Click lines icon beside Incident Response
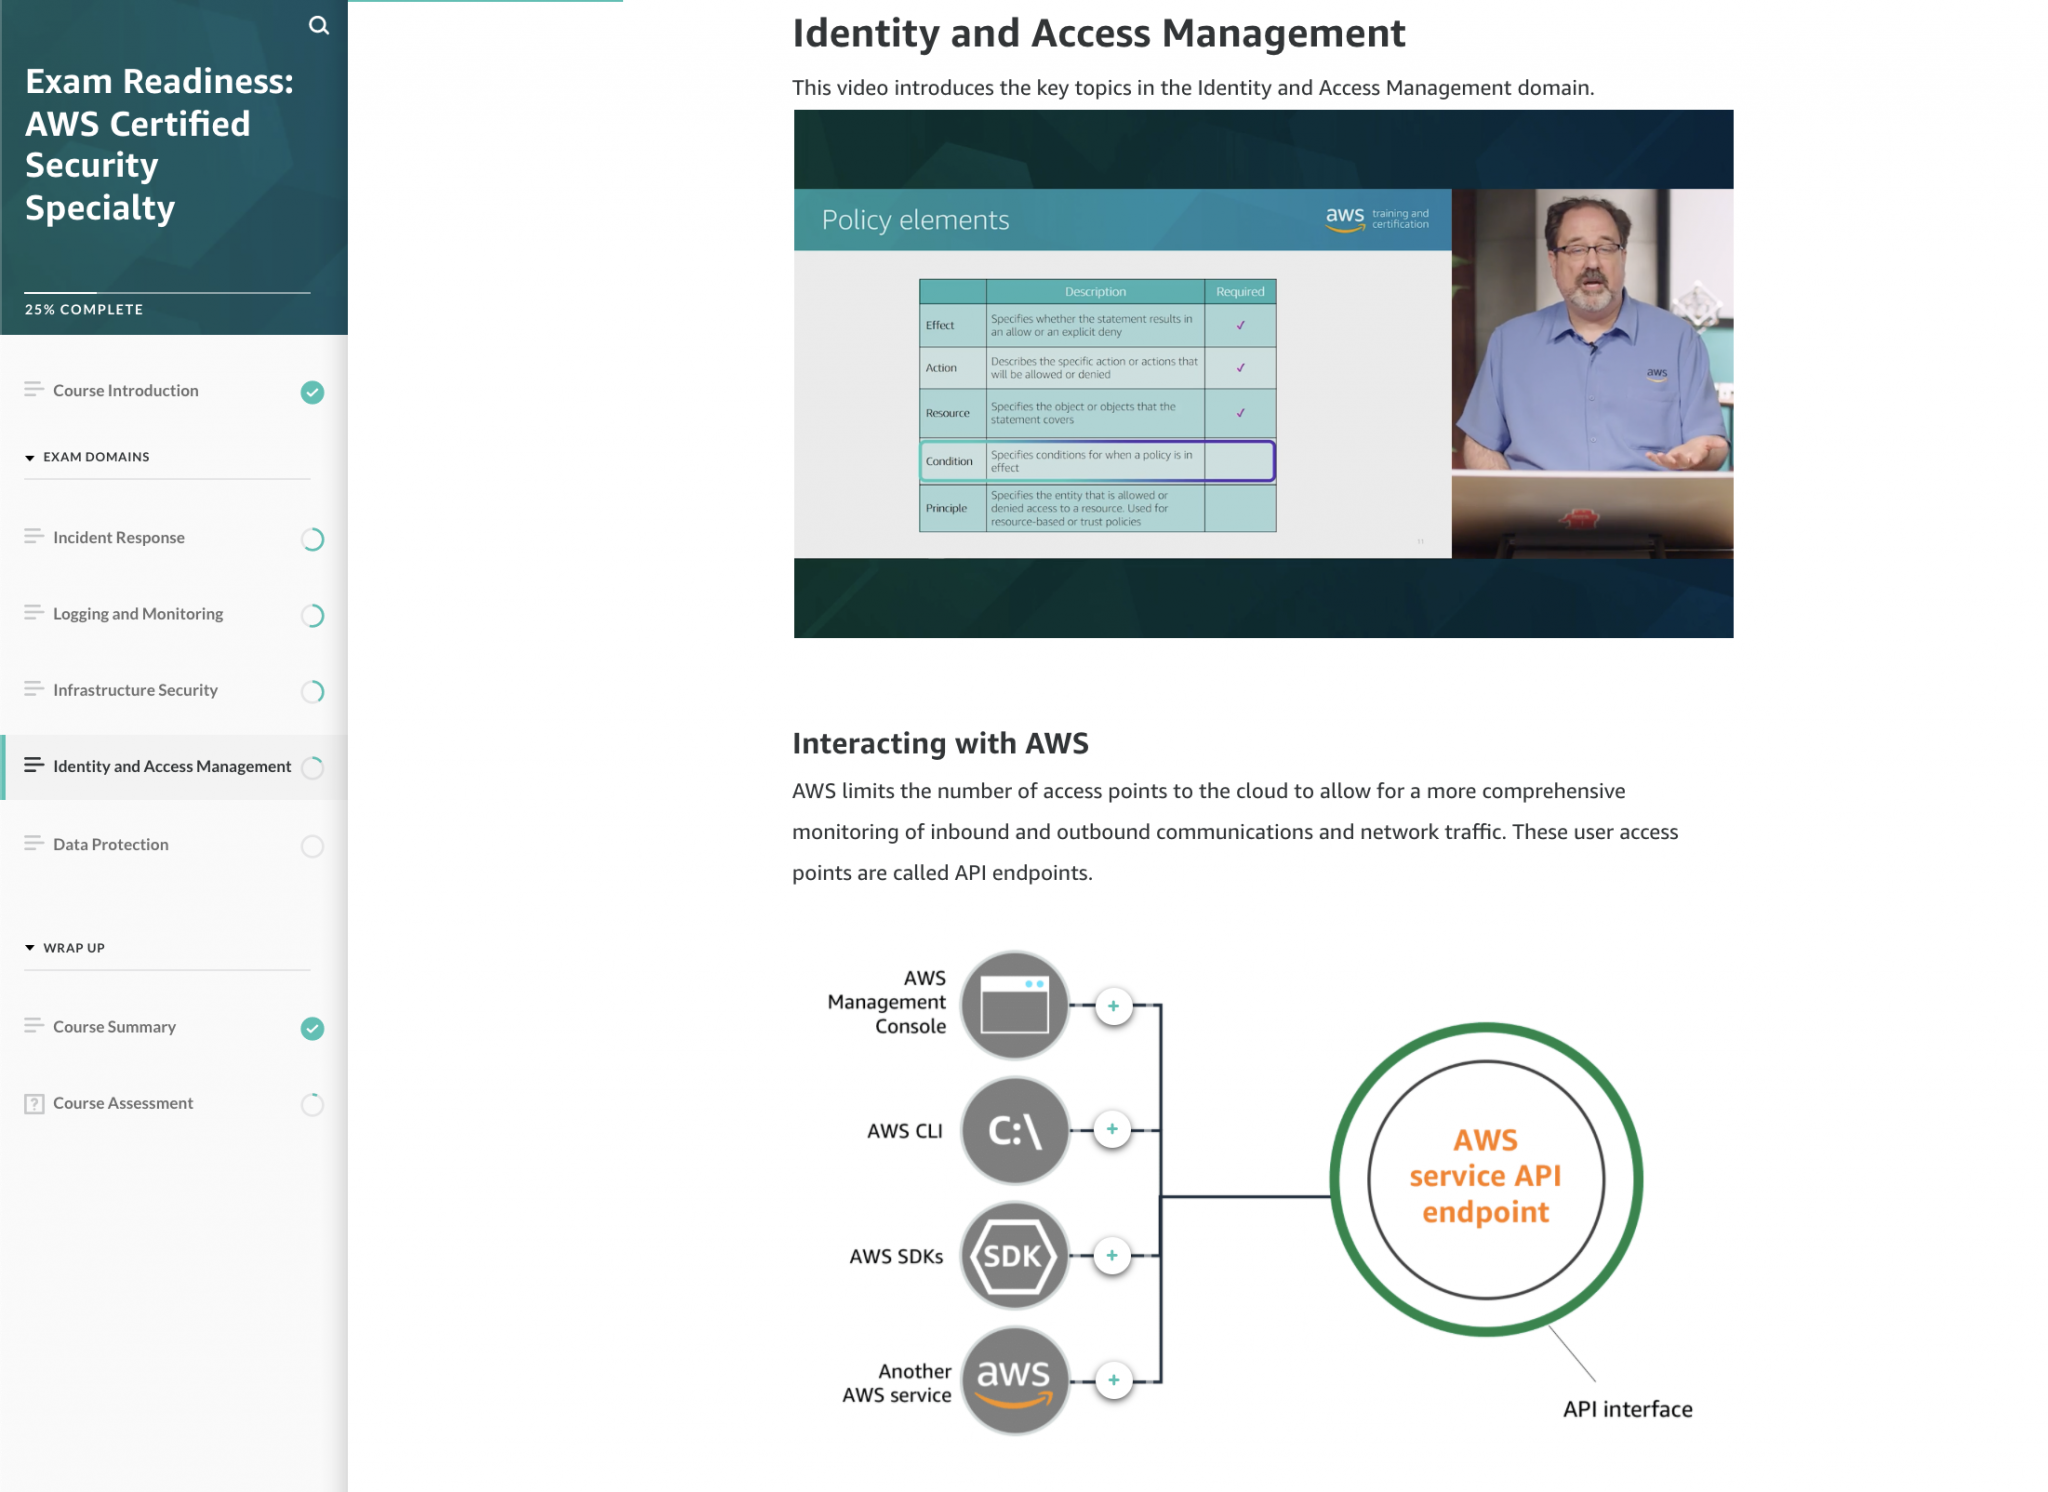The width and height of the screenshot is (2048, 1492). tap(34, 536)
